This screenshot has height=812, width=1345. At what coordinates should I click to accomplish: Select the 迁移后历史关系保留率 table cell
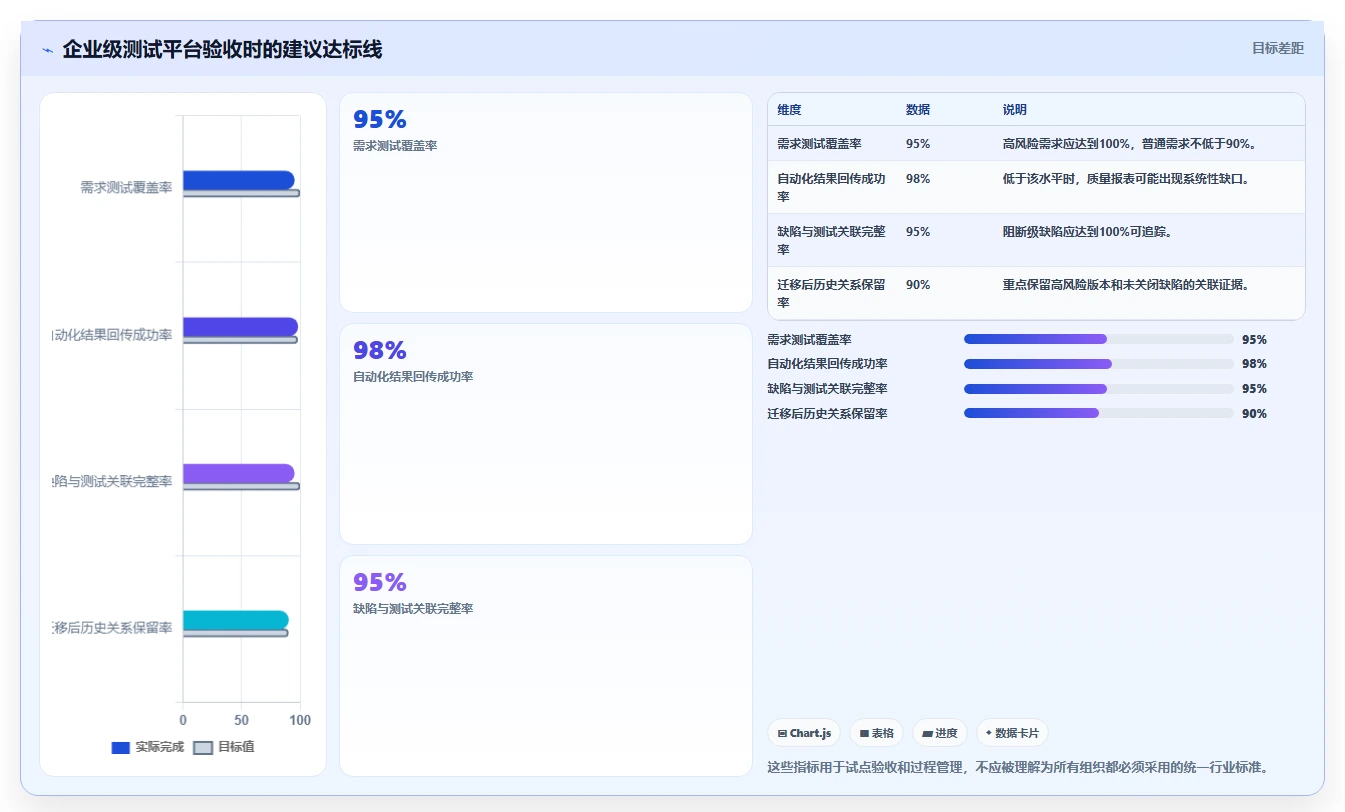coord(832,293)
